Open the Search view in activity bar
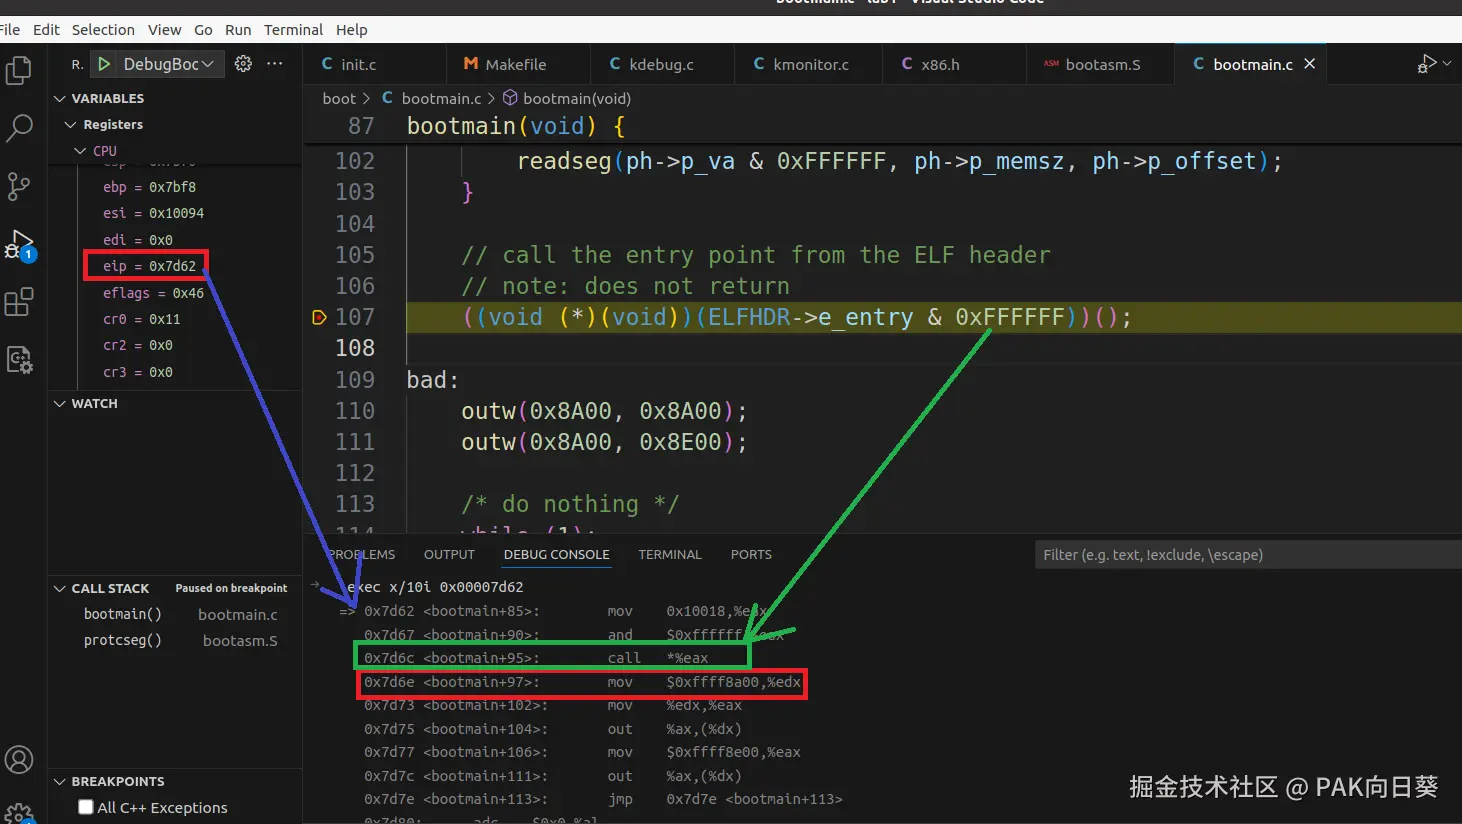 [19, 128]
